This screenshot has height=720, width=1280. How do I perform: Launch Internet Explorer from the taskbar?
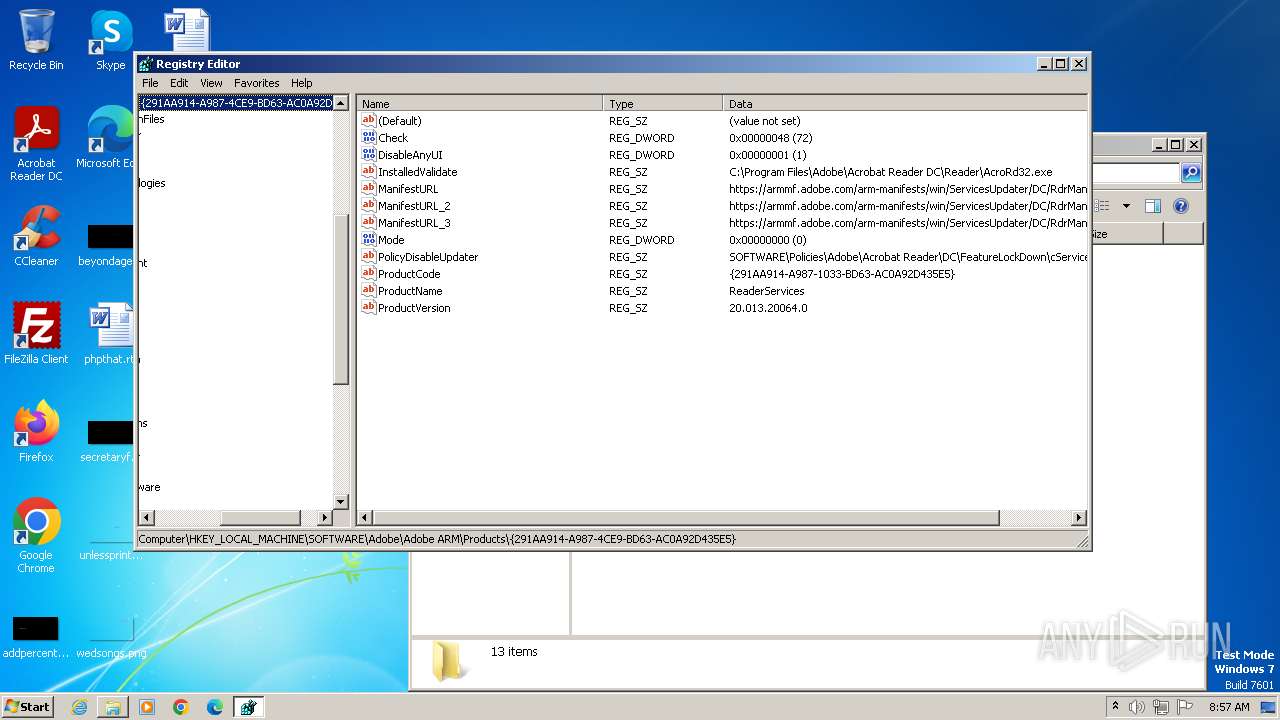(79, 707)
